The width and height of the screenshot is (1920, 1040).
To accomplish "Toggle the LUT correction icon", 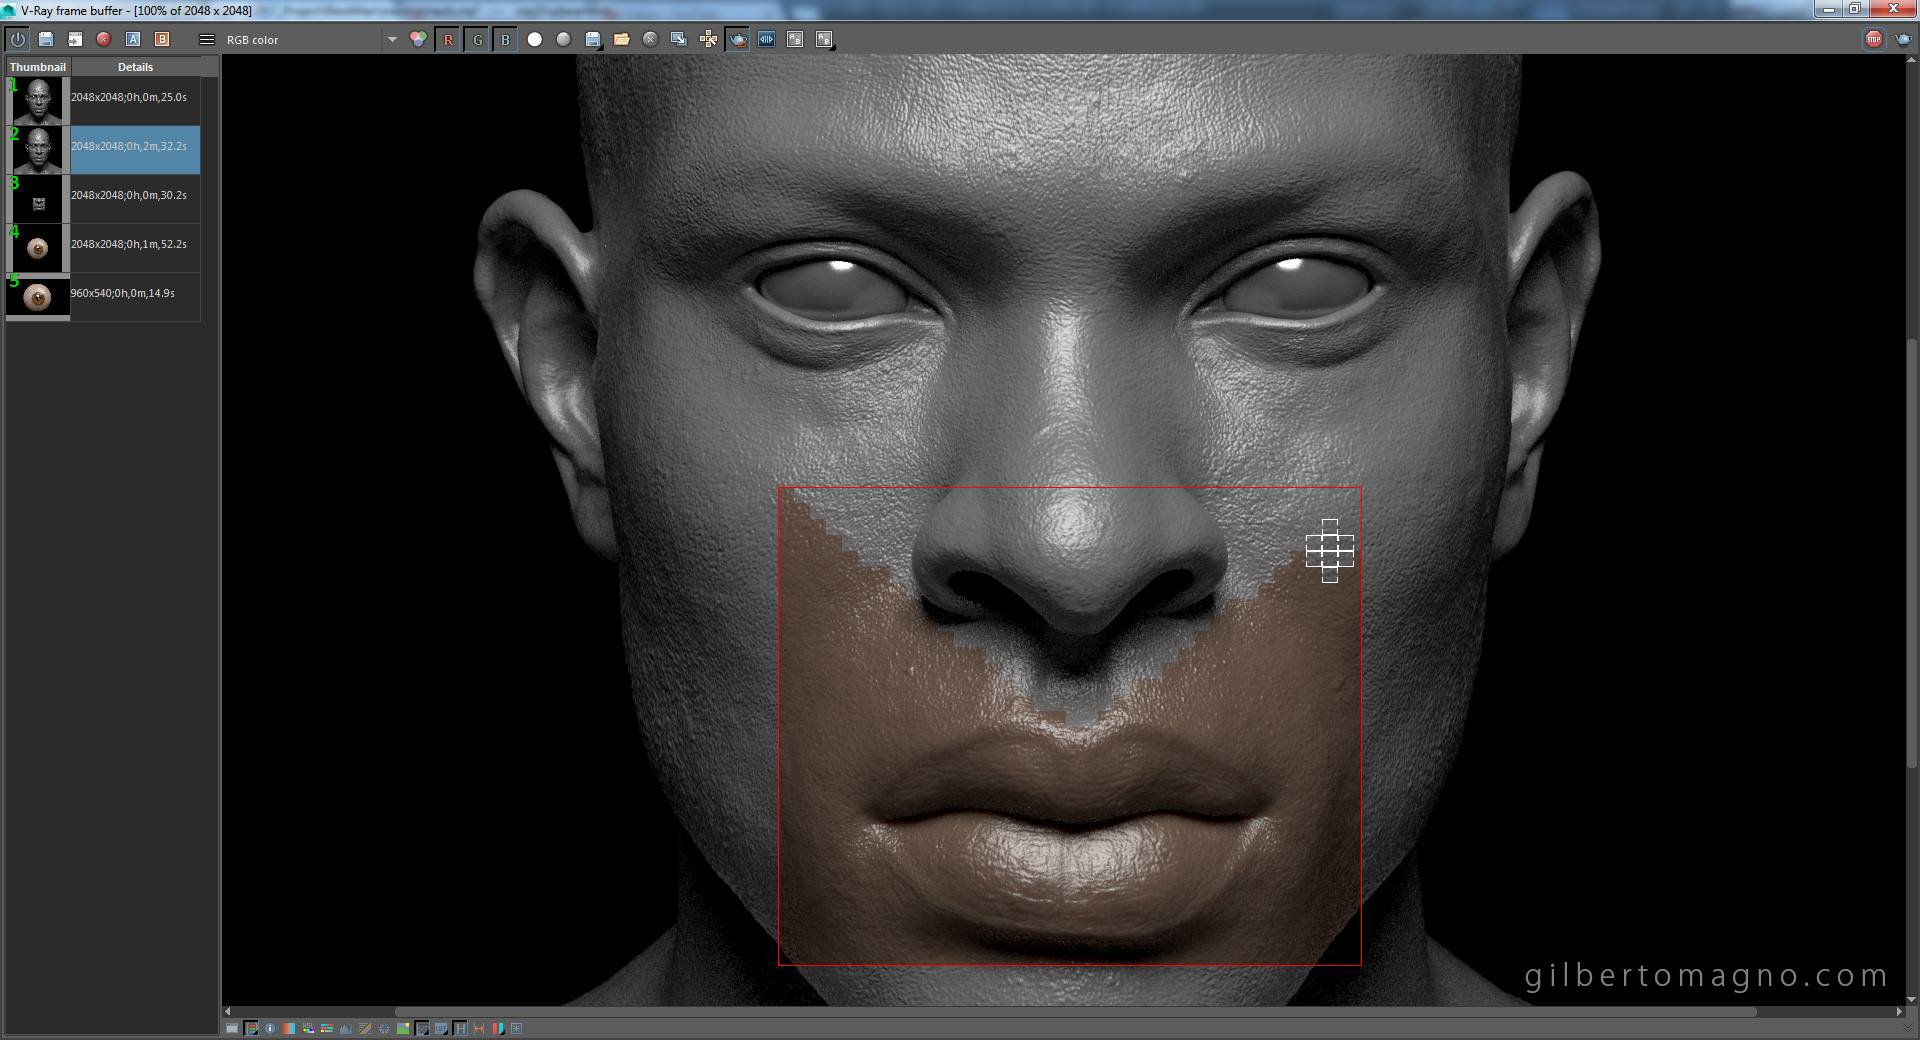I will 441,1028.
